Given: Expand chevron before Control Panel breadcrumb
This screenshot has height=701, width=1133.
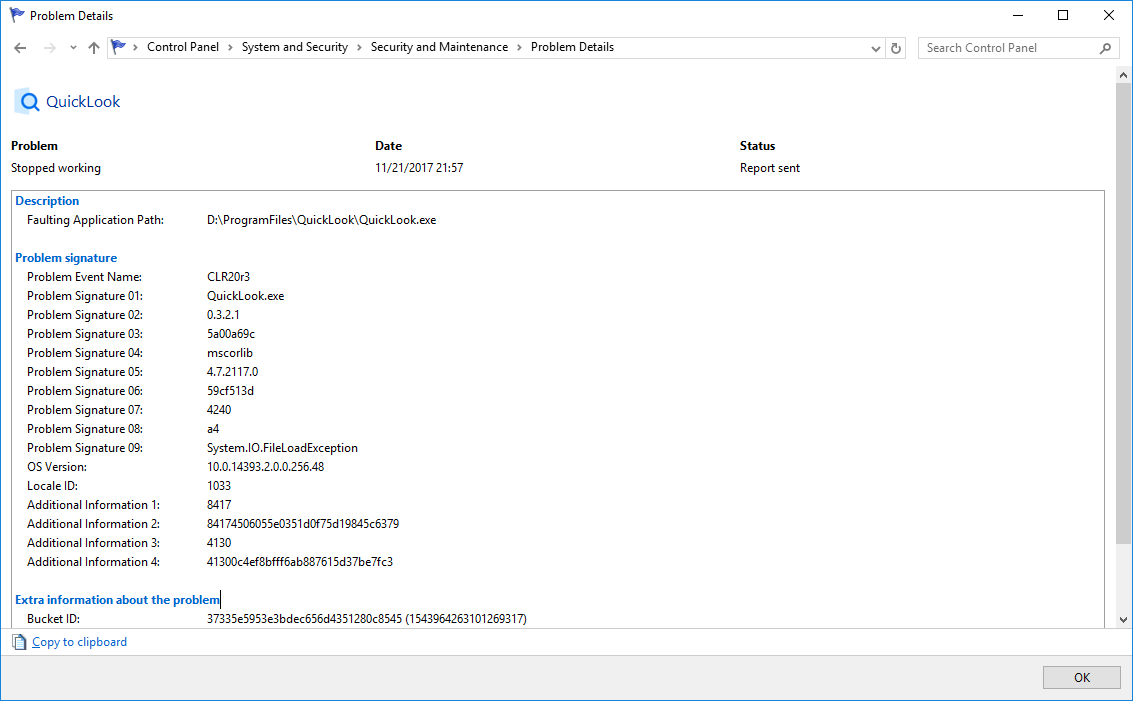Looking at the screenshot, I should [135, 48].
